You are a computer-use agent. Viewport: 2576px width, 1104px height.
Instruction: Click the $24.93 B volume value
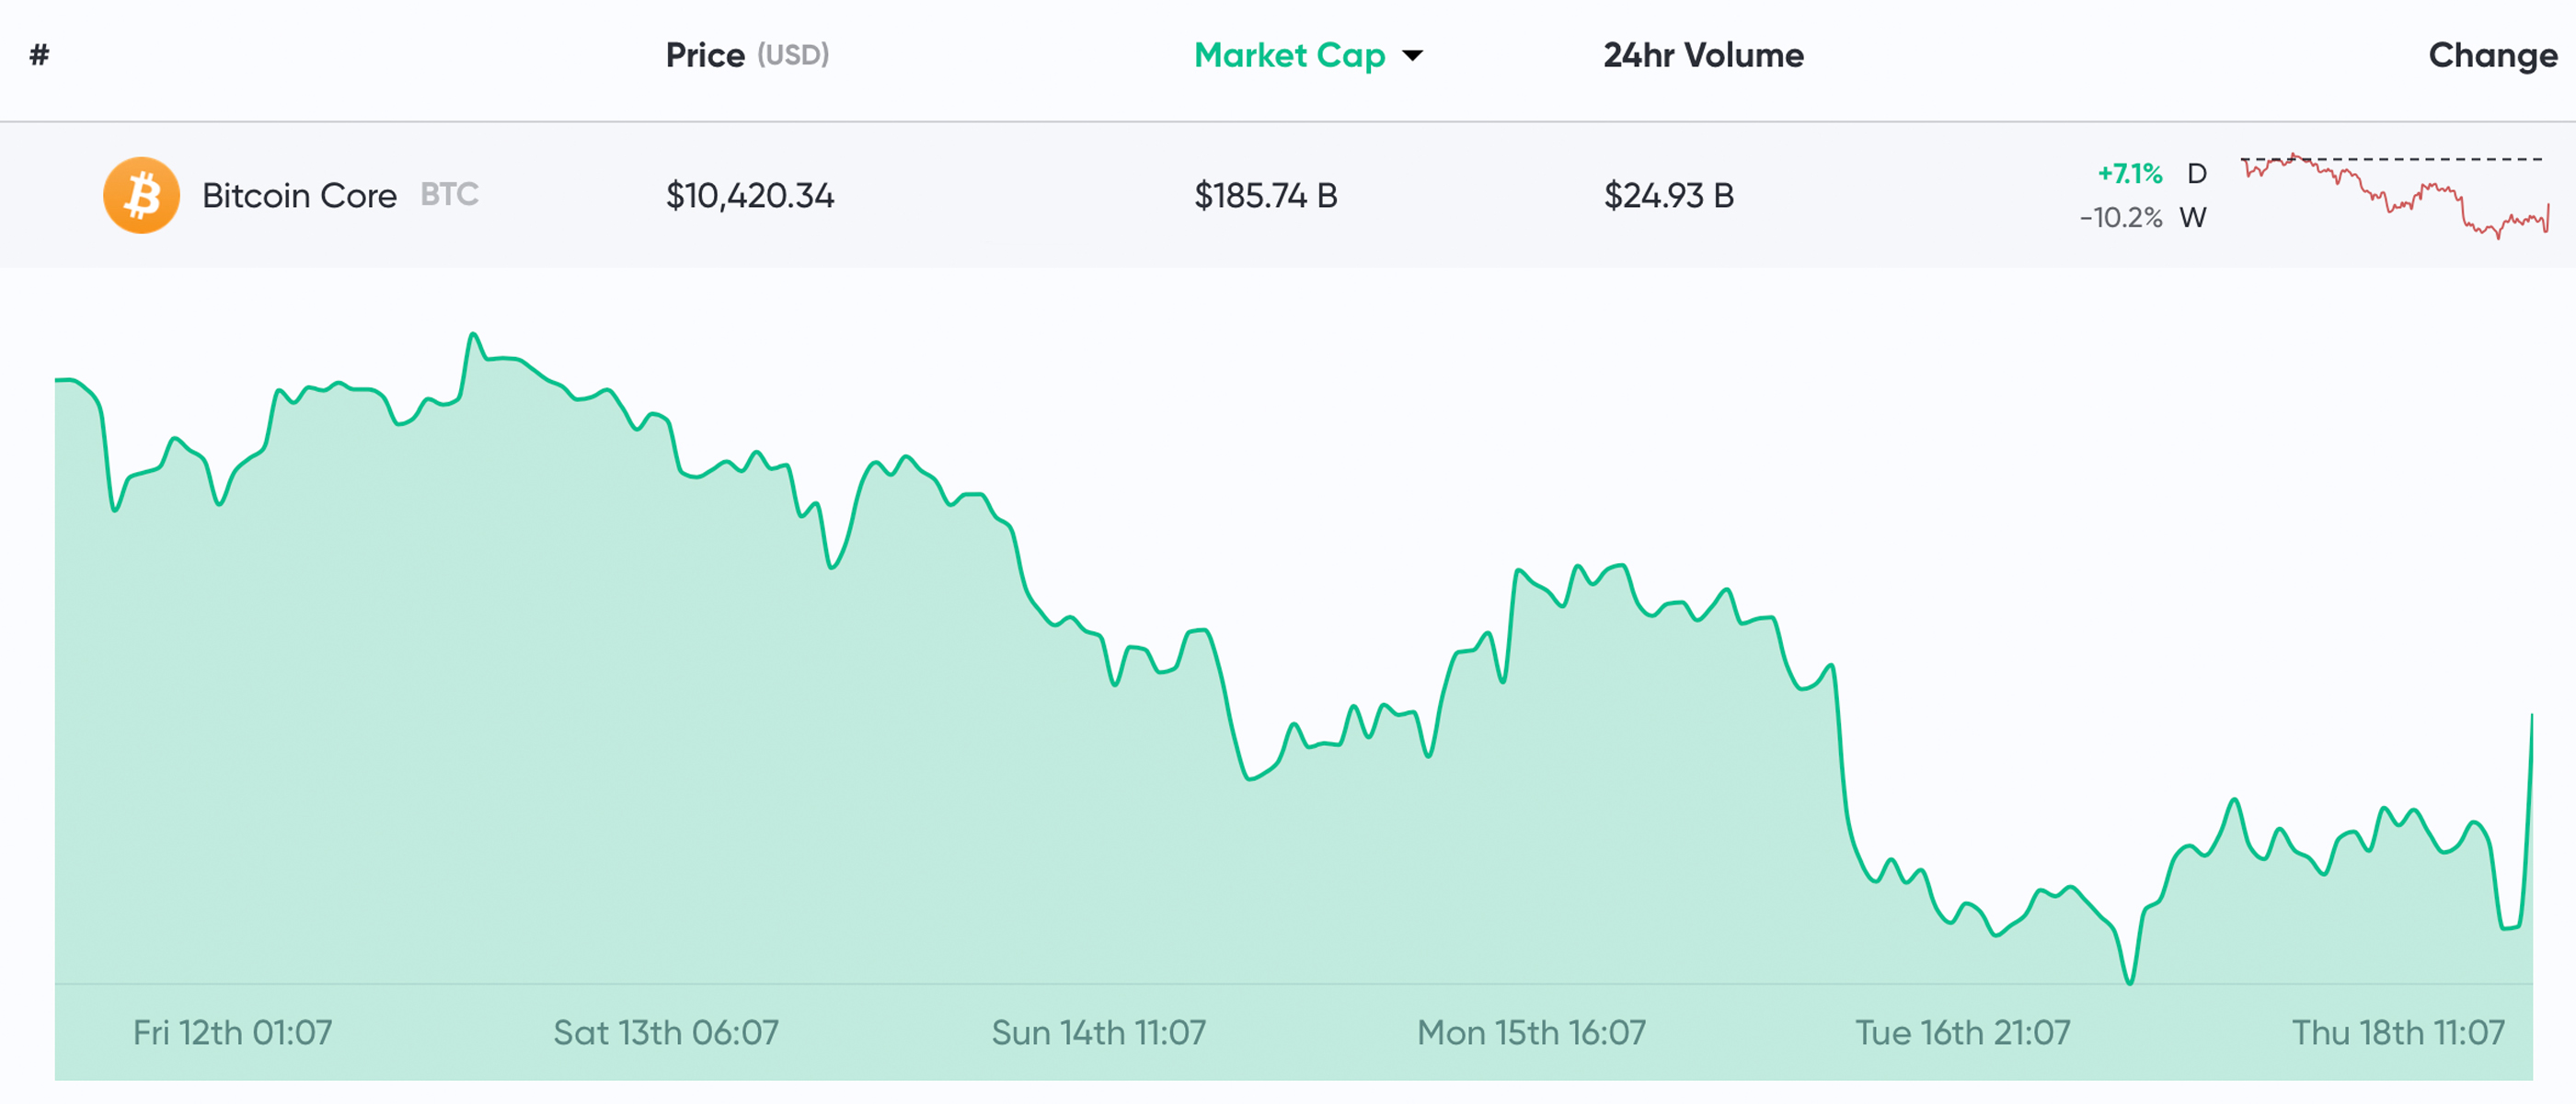1668,195
